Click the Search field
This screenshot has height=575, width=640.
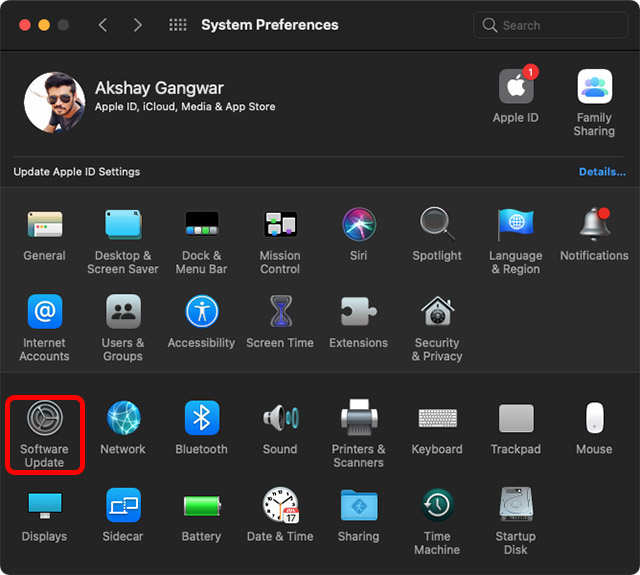tap(551, 25)
